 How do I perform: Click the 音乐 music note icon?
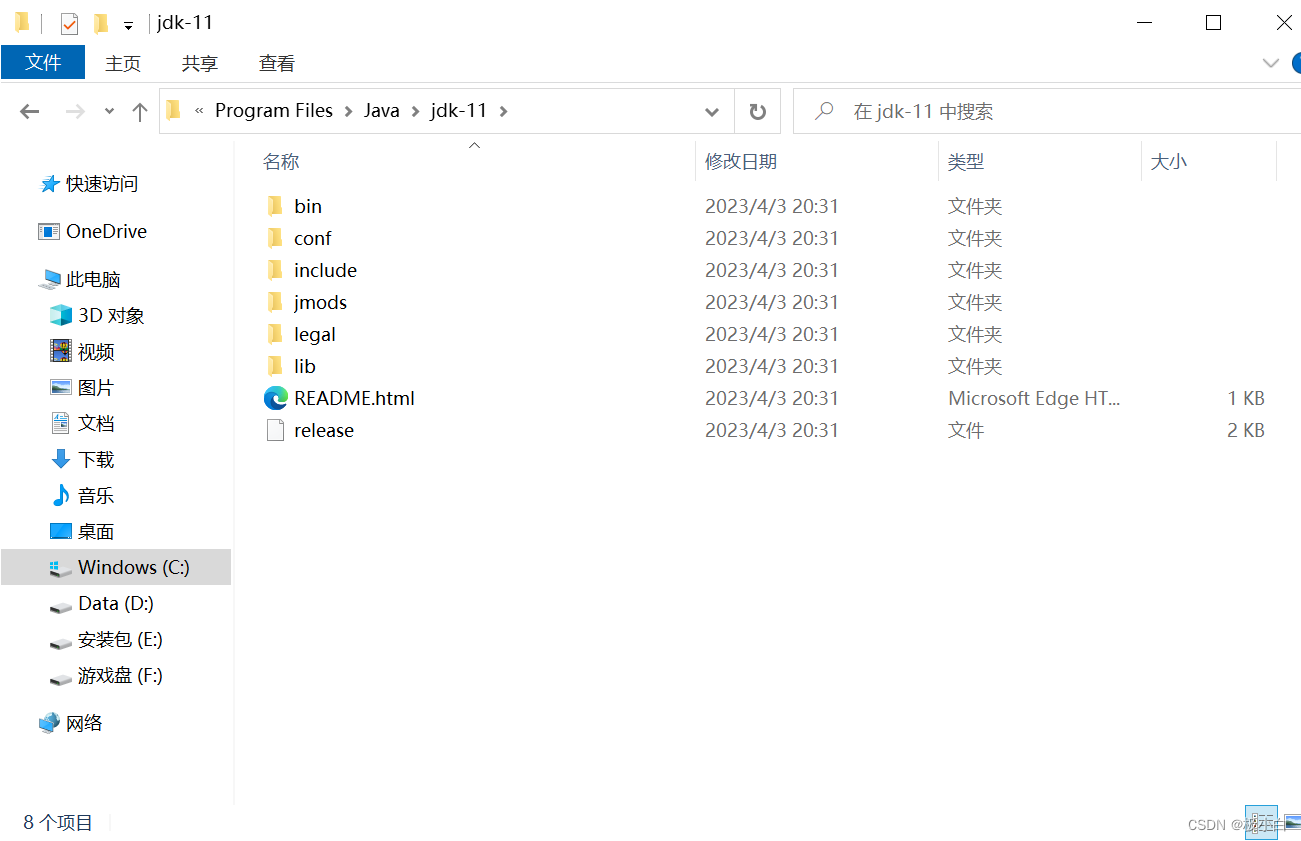(x=61, y=495)
